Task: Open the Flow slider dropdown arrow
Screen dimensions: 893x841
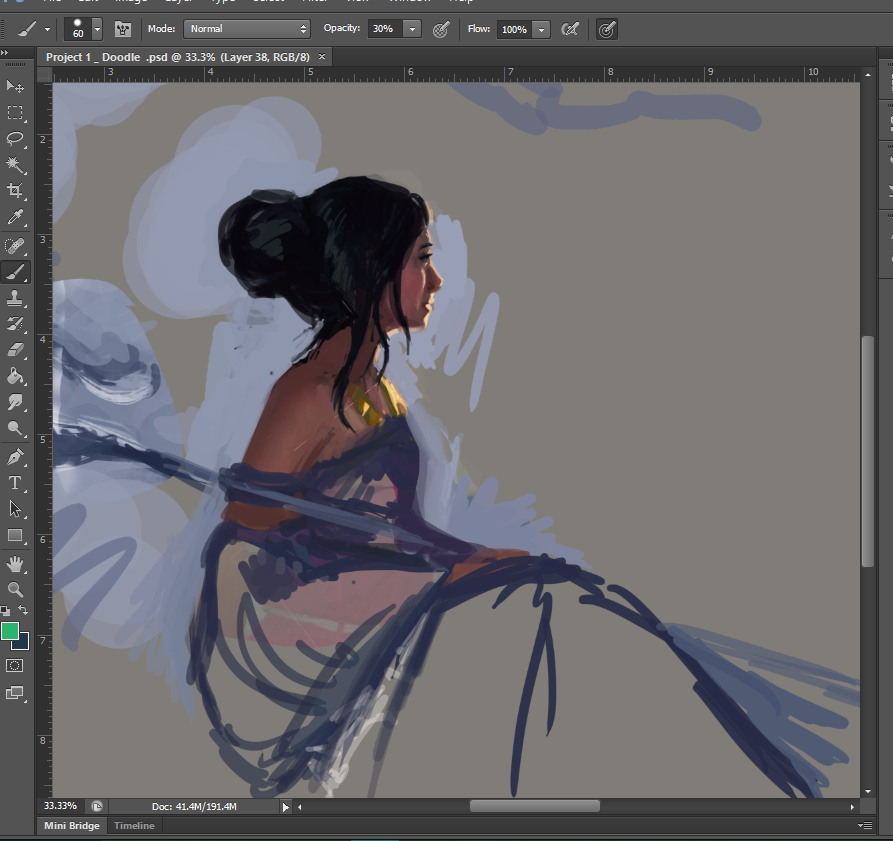Action: coord(542,29)
